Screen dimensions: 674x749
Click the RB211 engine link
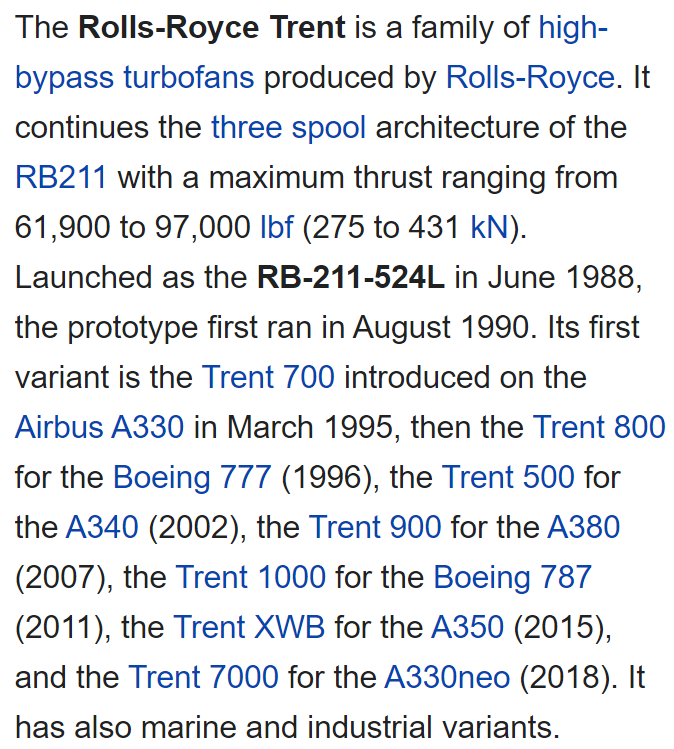click(x=61, y=177)
